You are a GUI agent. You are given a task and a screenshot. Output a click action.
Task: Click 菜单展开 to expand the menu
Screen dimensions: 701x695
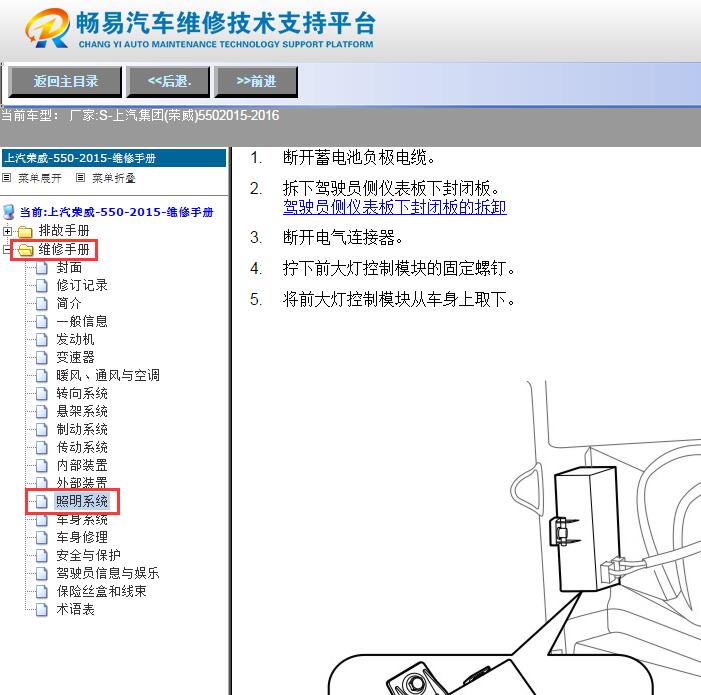click(x=40, y=178)
